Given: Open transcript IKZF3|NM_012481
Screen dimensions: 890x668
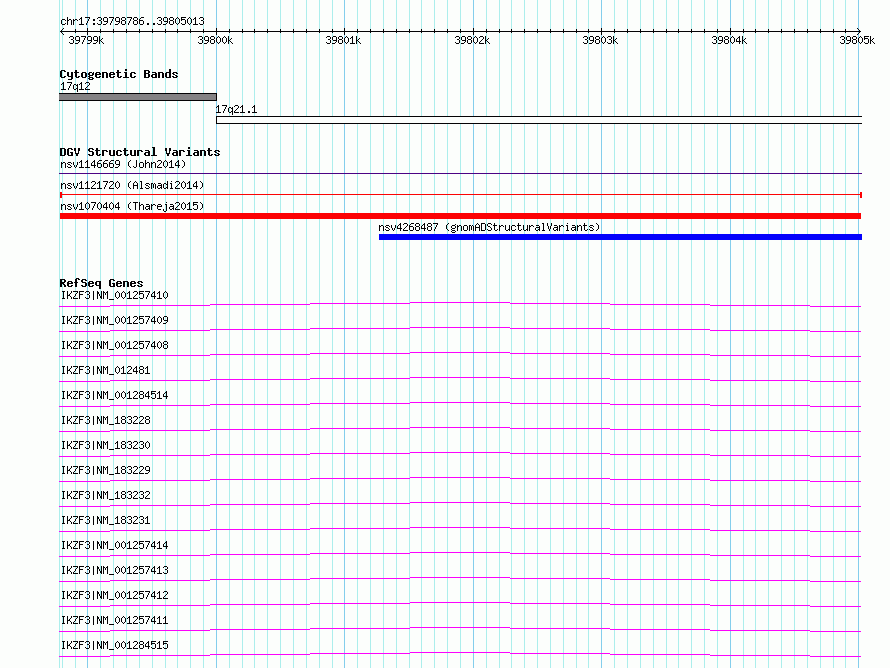Looking at the screenshot, I should click(x=106, y=370).
